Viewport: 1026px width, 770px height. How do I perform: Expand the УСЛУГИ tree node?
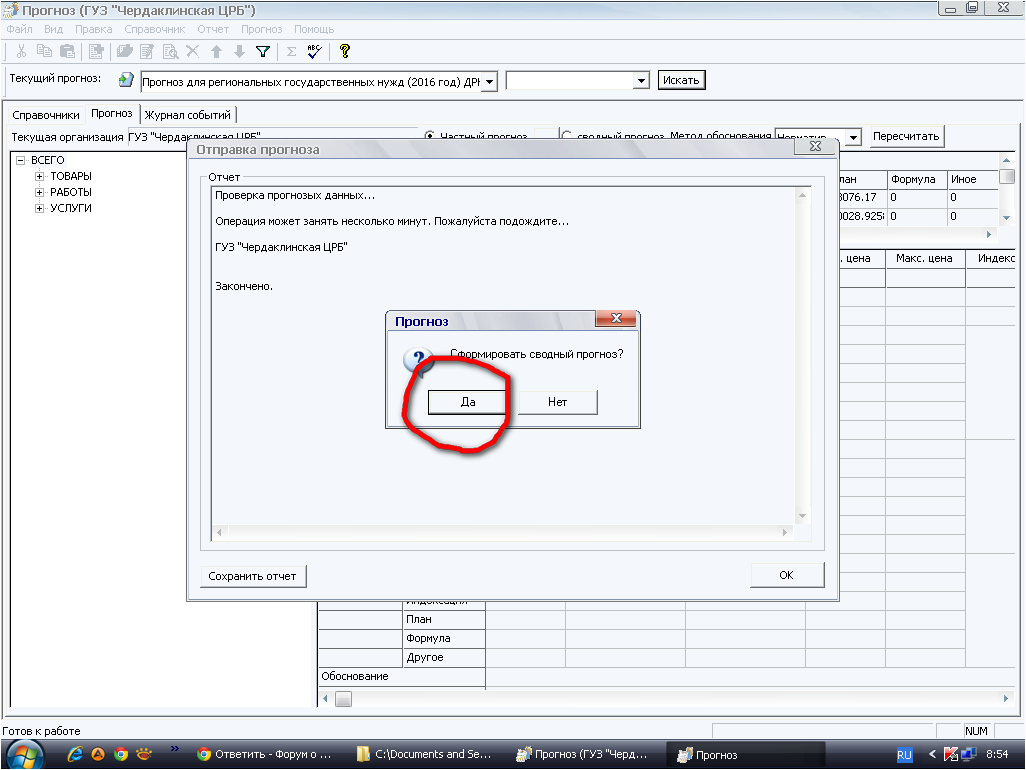coord(40,208)
